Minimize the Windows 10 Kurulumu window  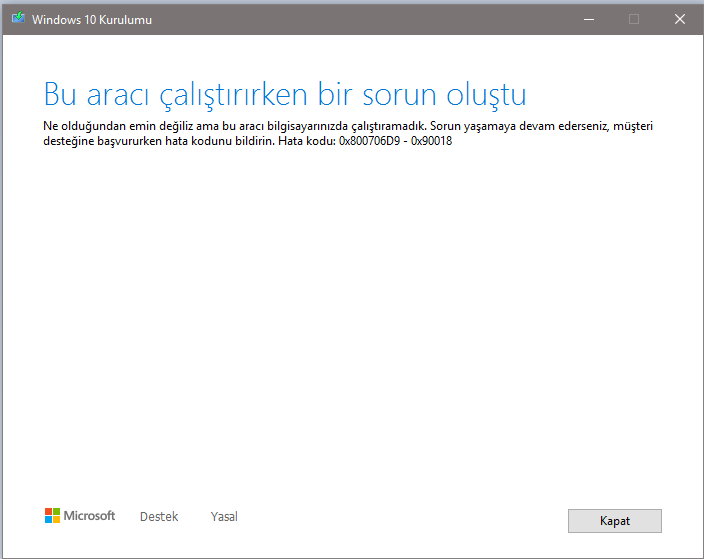pos(589,19)
